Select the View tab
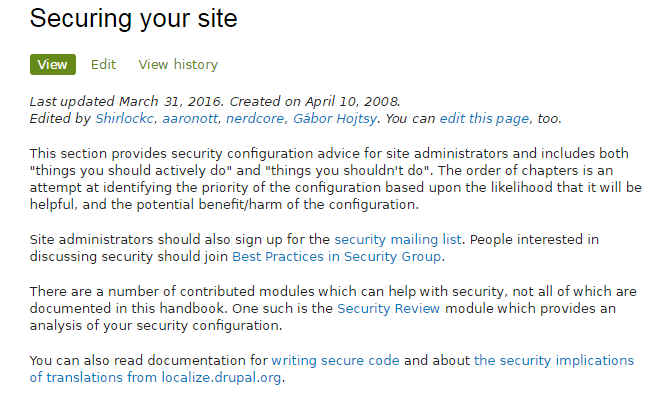Screen dimensions: 658x394 coord(53,65)
